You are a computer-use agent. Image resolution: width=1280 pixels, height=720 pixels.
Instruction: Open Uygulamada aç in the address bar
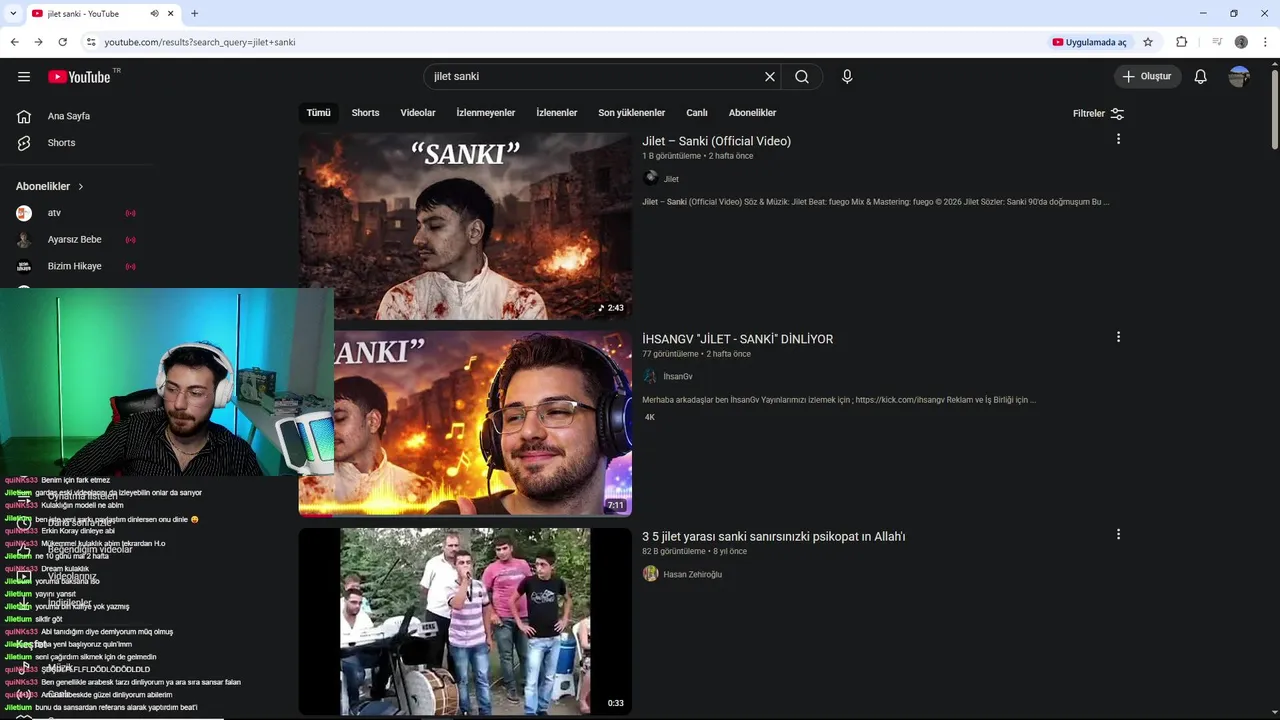click(1089, 42)
